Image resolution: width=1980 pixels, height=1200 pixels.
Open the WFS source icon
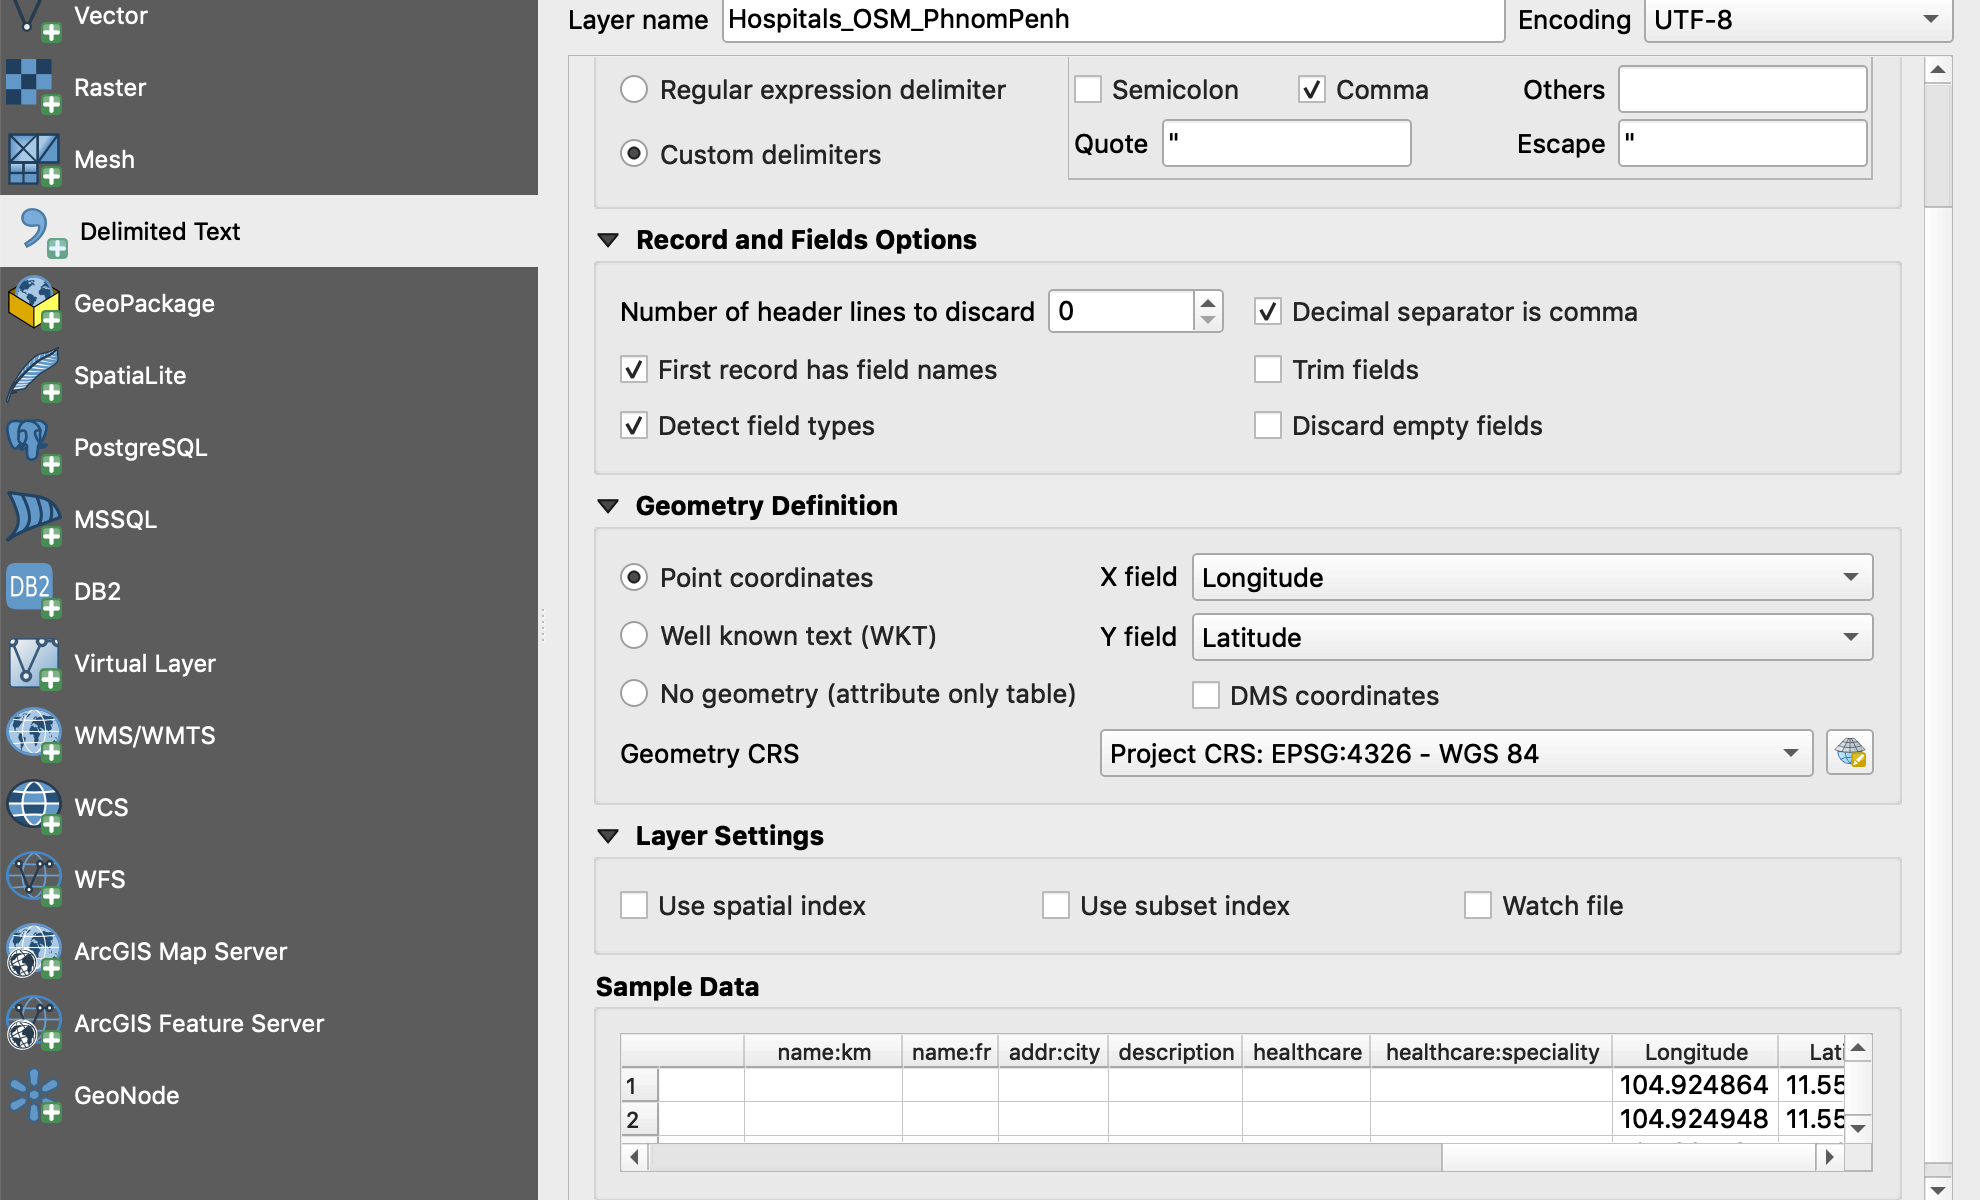click(x=34, y=879)
